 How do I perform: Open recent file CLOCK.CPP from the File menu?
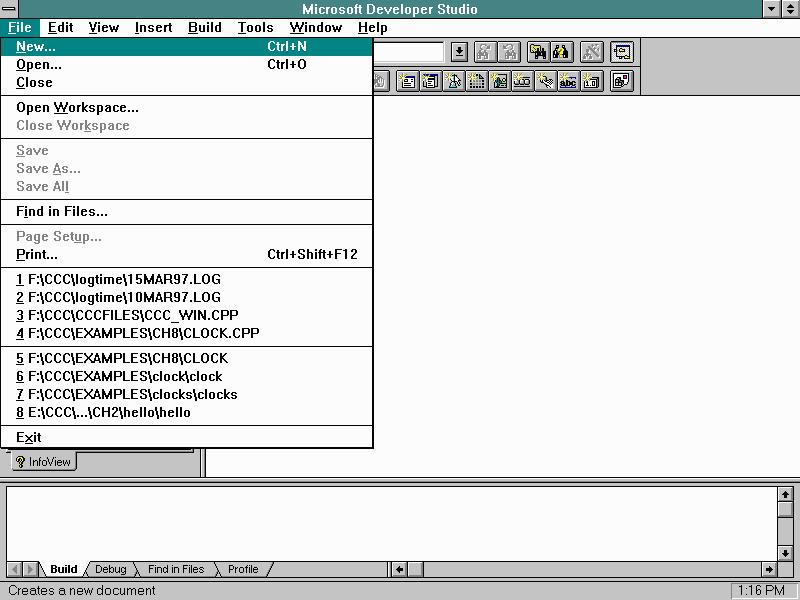tap(130, 332)
